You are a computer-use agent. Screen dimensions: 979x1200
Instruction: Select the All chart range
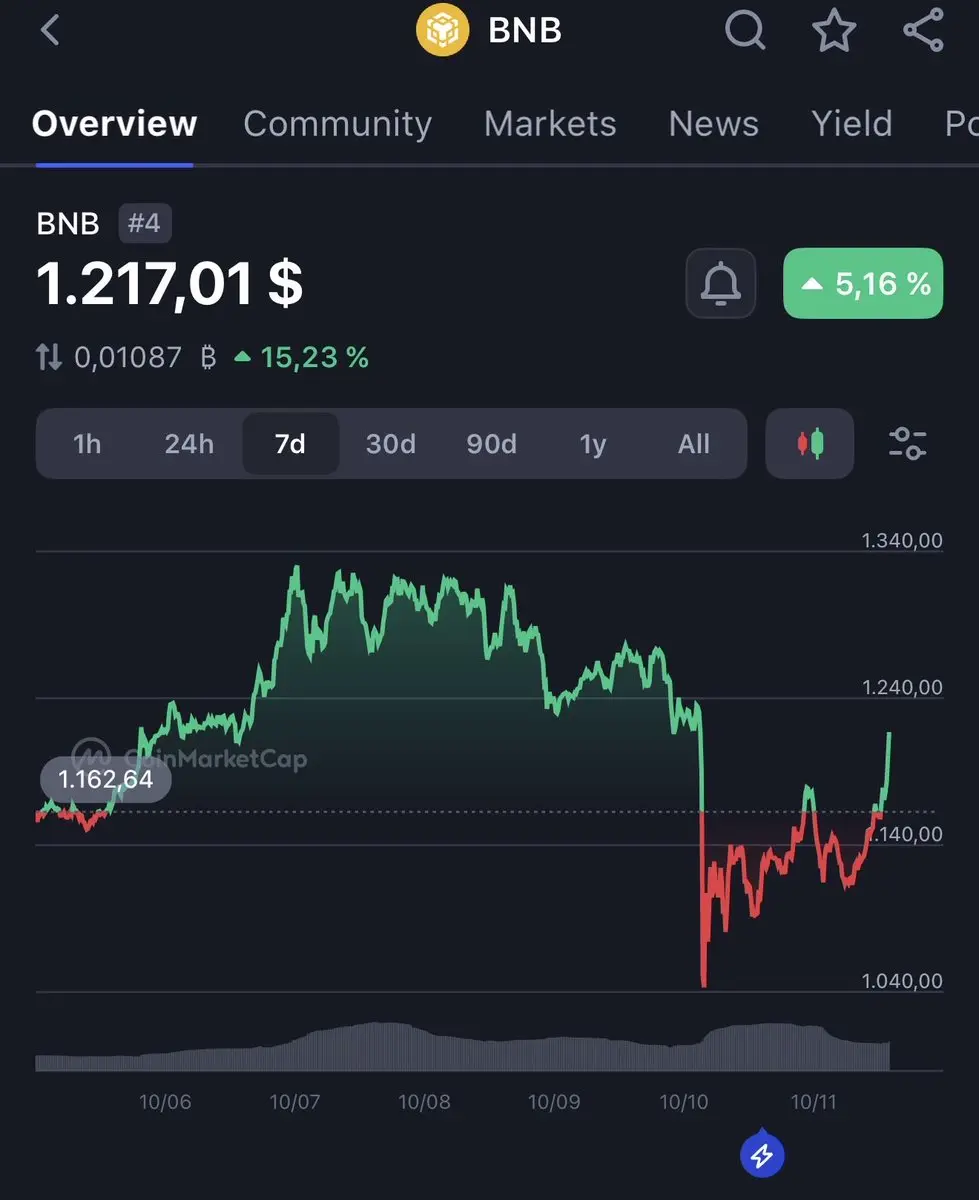coord(694,443)
